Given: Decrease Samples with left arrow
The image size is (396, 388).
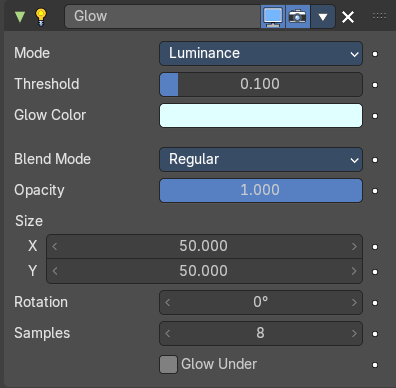Looking at the screenshot, I should coord(168,333).
